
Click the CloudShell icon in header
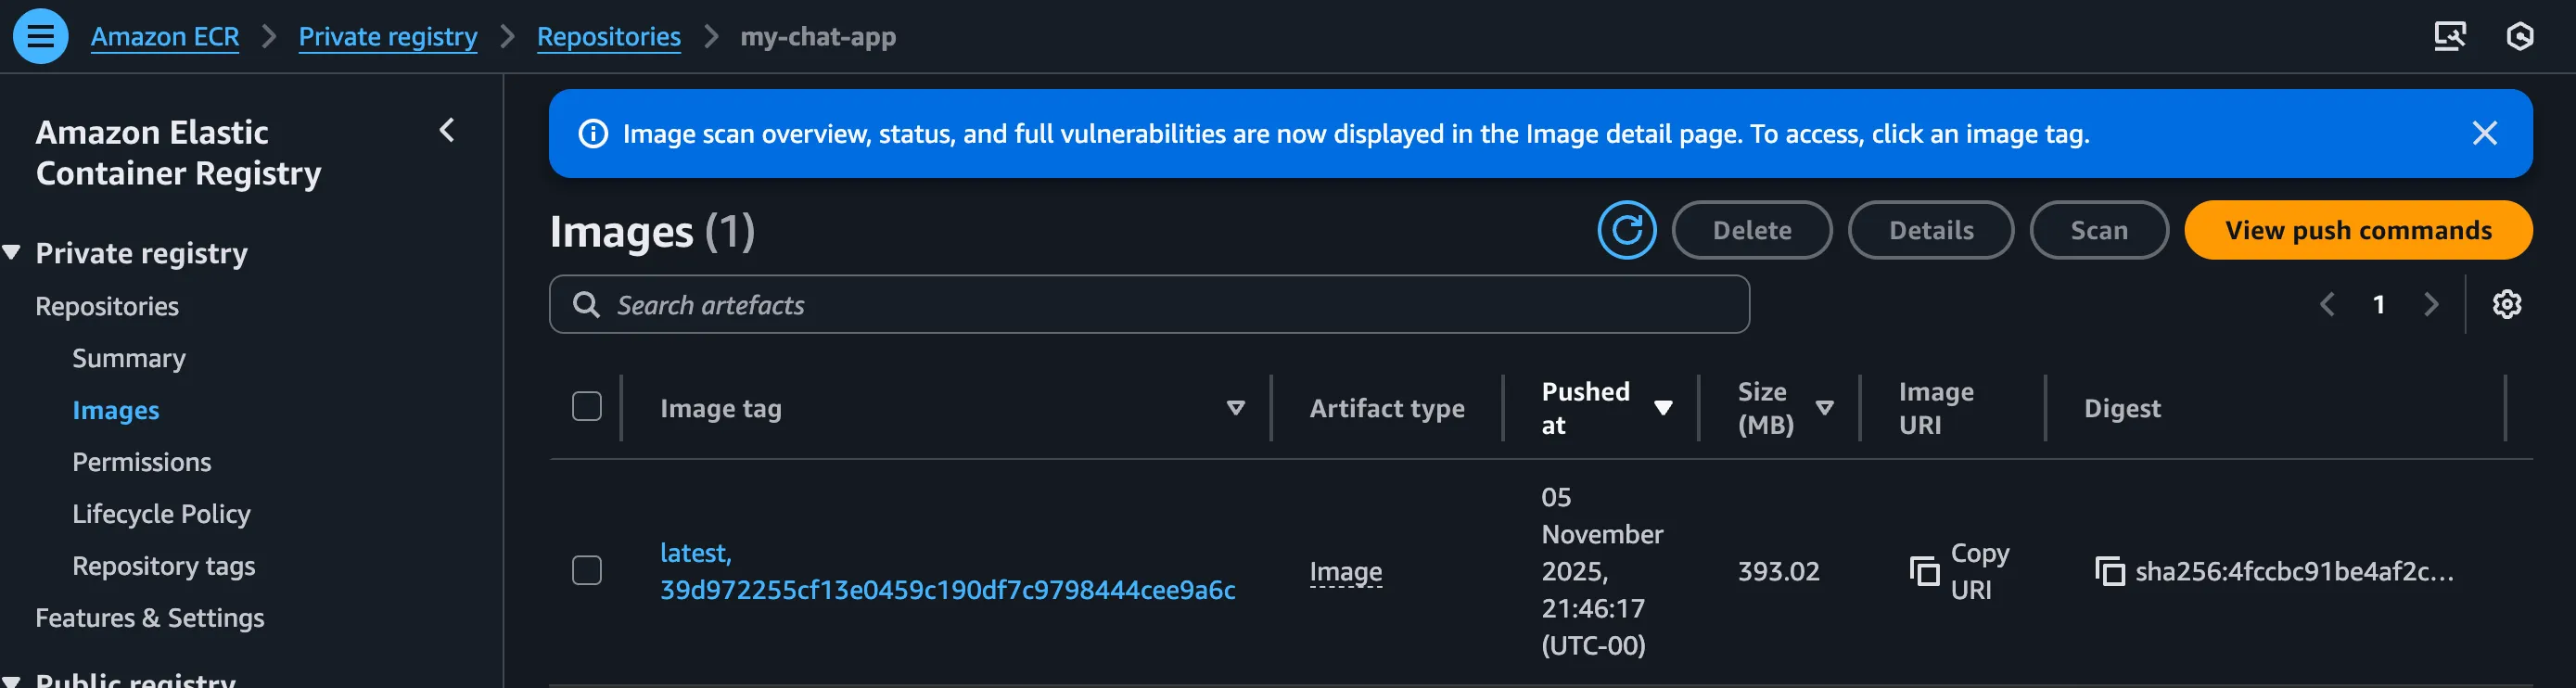pyautogui.click(x=2449, y=36)
